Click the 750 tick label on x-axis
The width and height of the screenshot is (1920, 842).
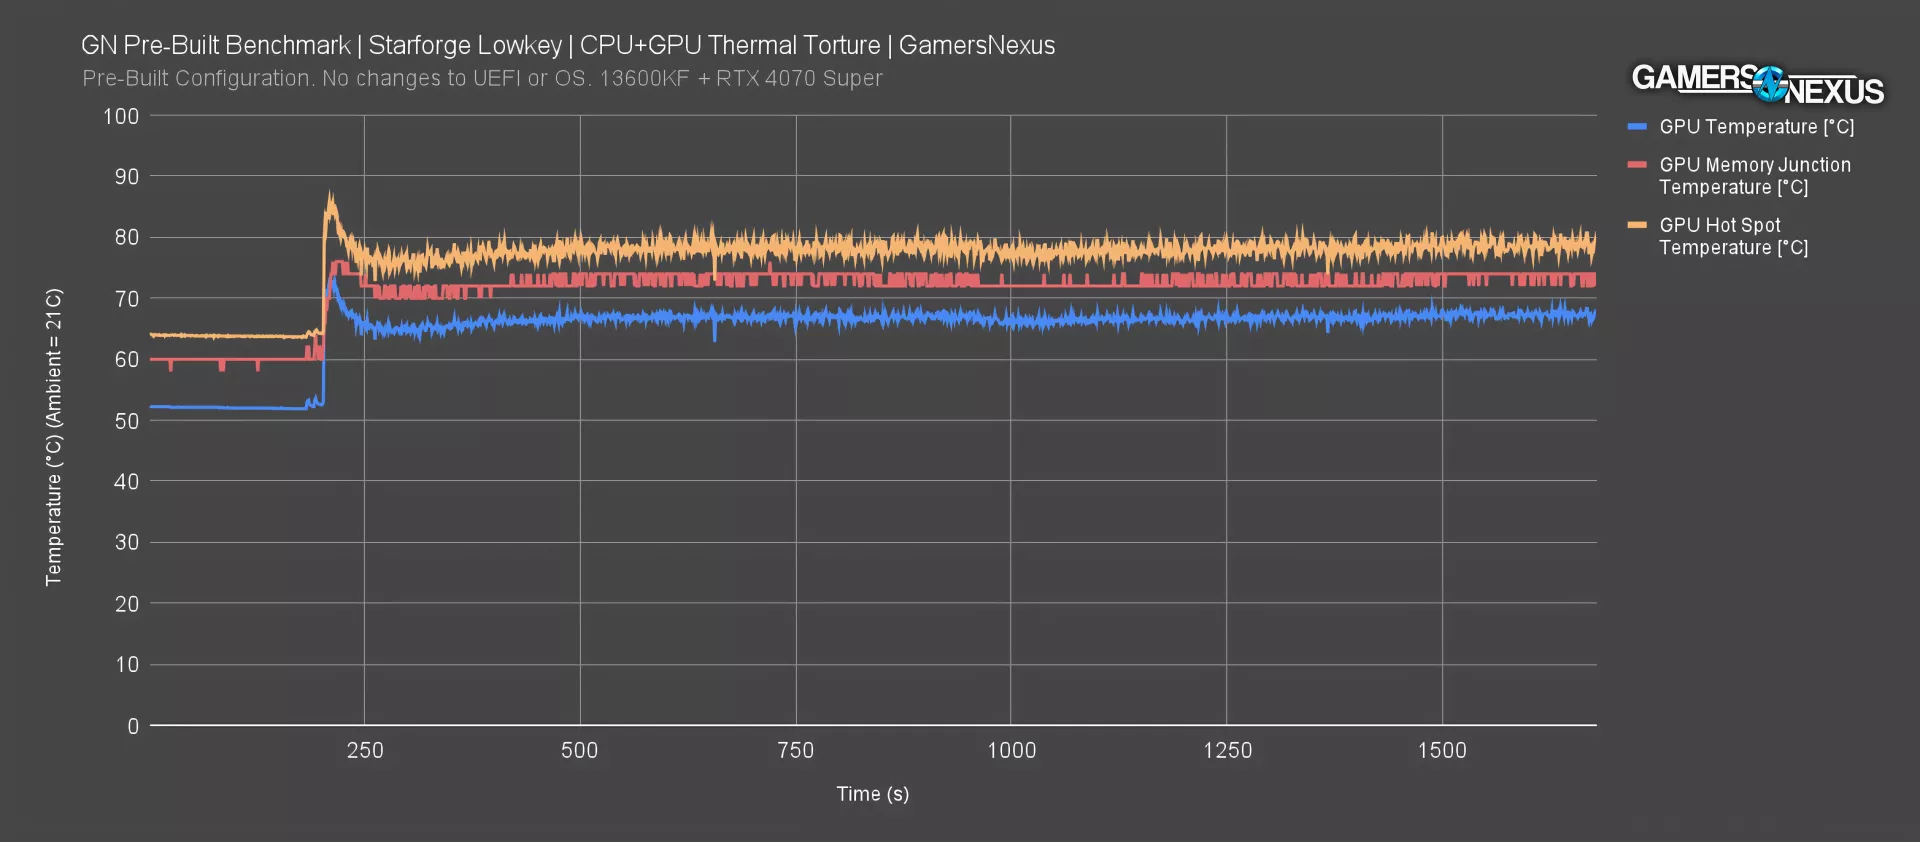[796, 751]
